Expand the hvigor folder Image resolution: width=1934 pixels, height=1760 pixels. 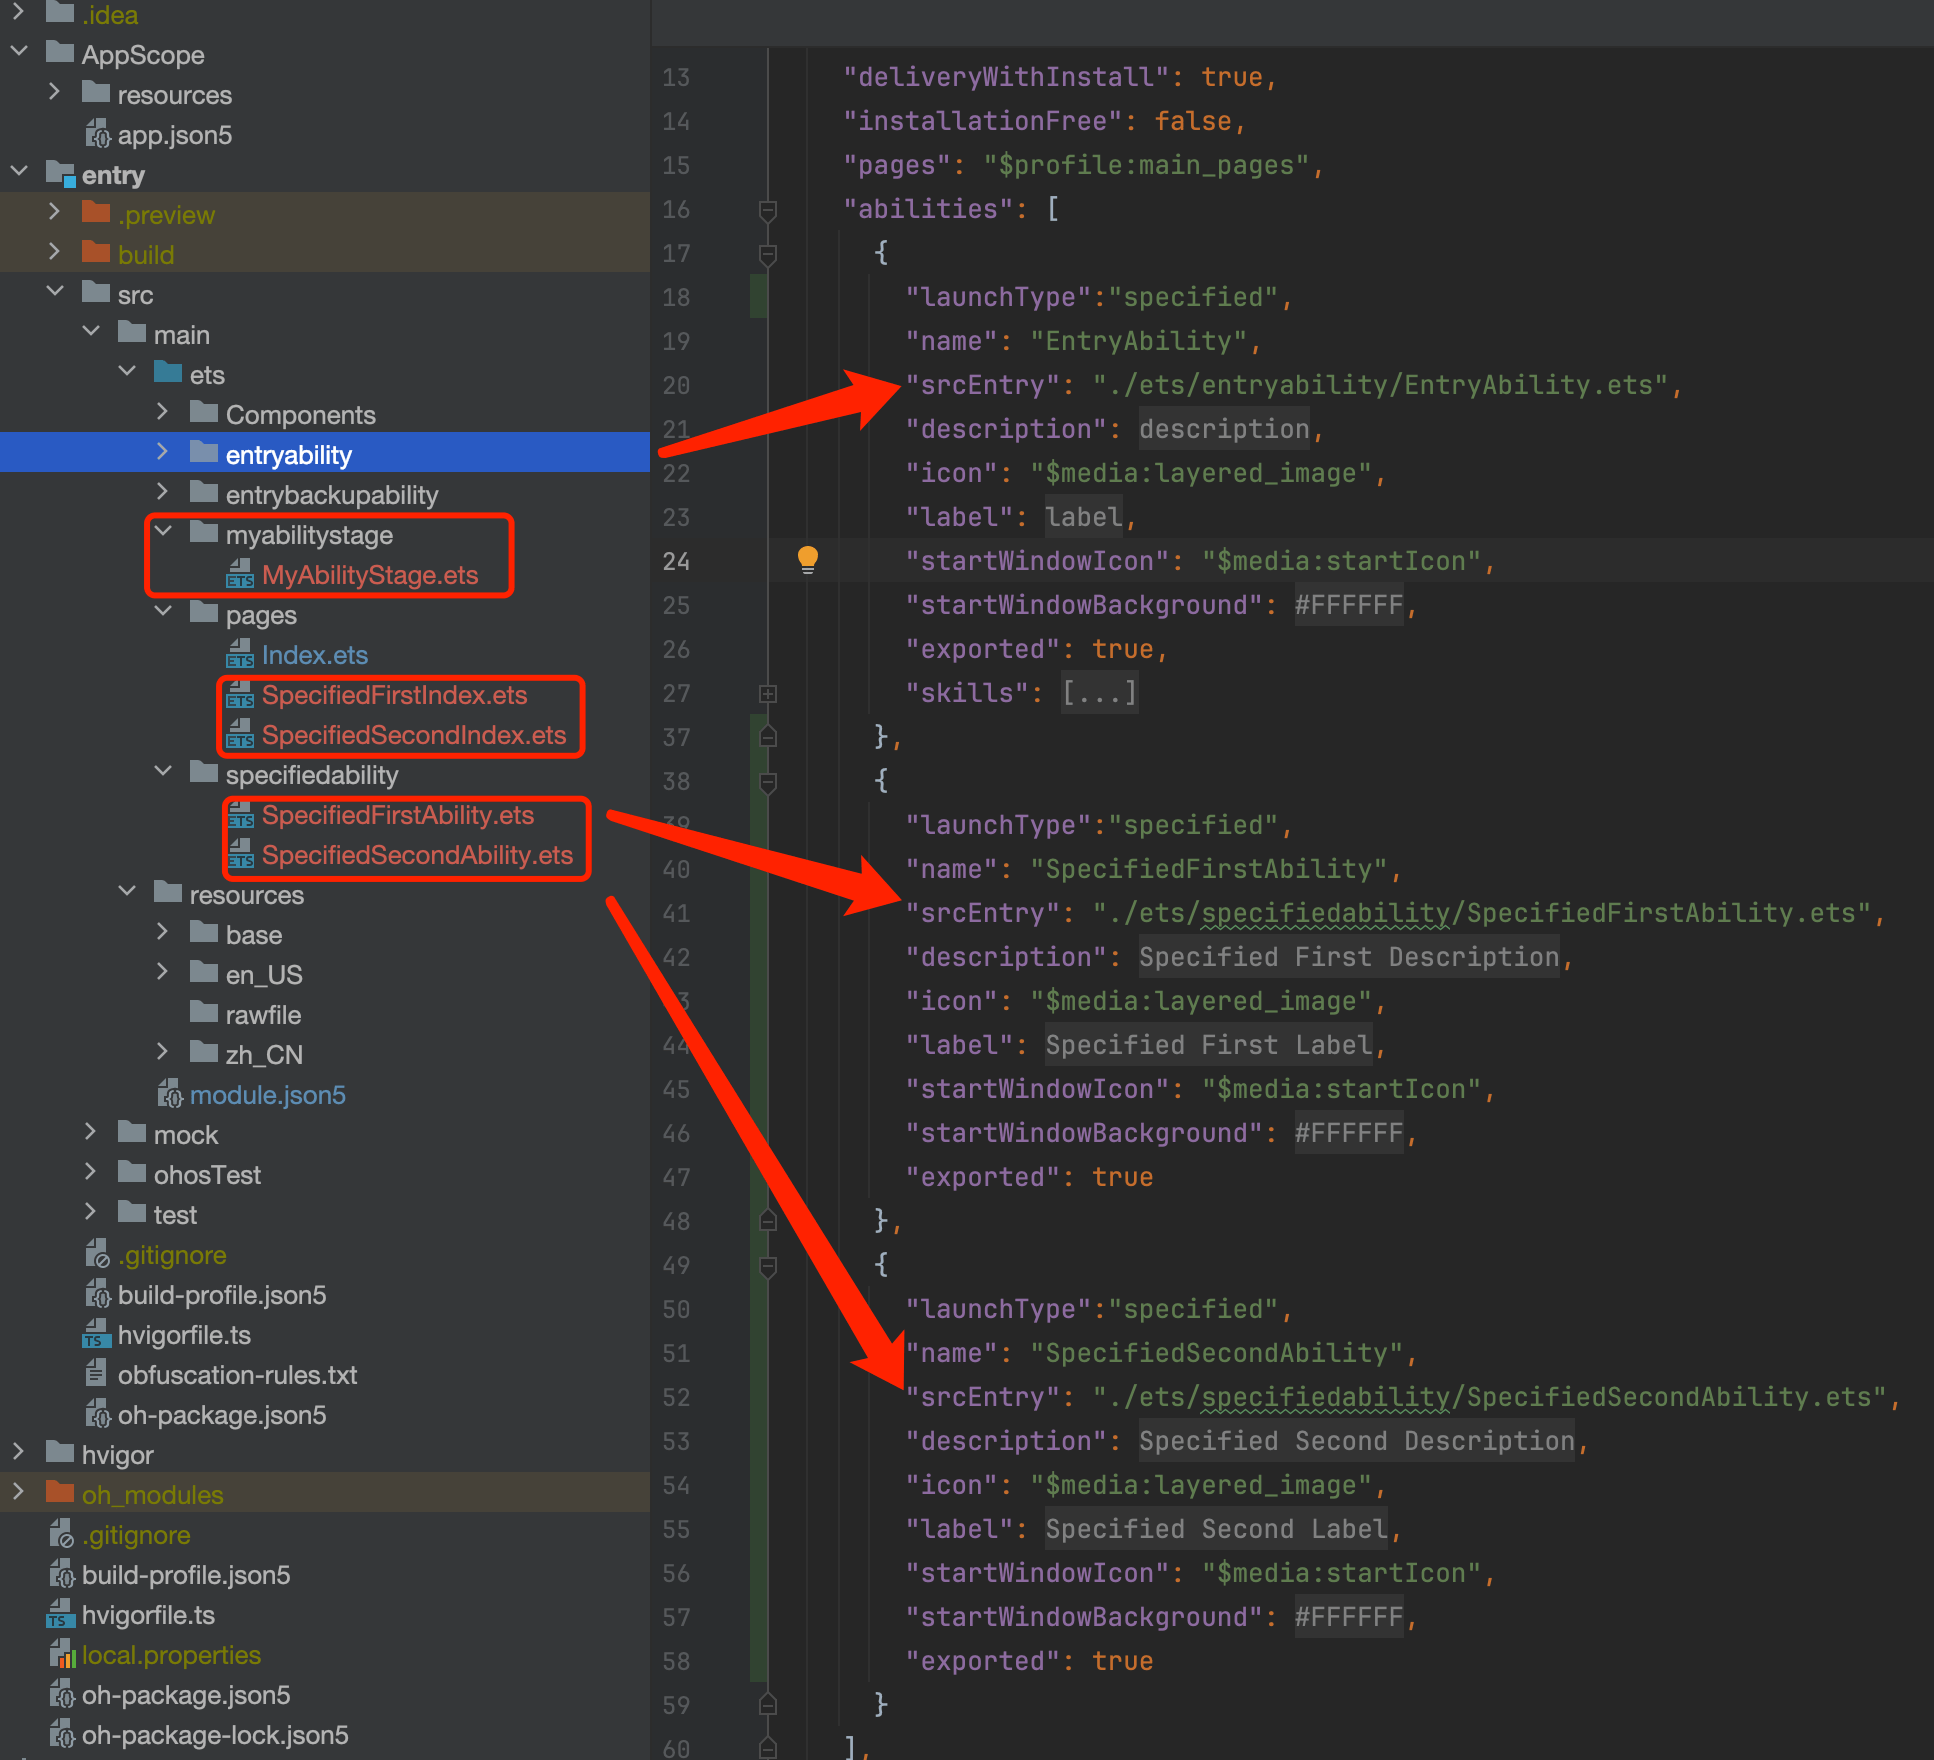point(18,1453)
